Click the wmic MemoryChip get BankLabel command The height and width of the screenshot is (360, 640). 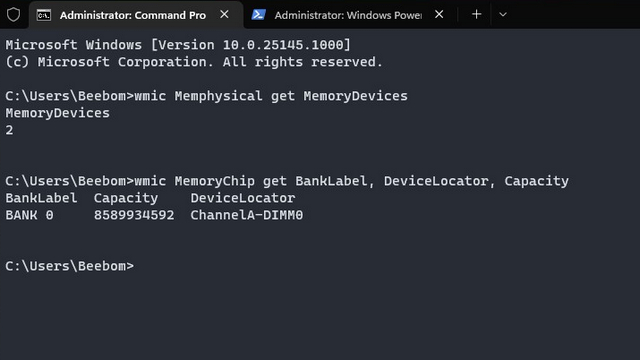coord(351,181)
